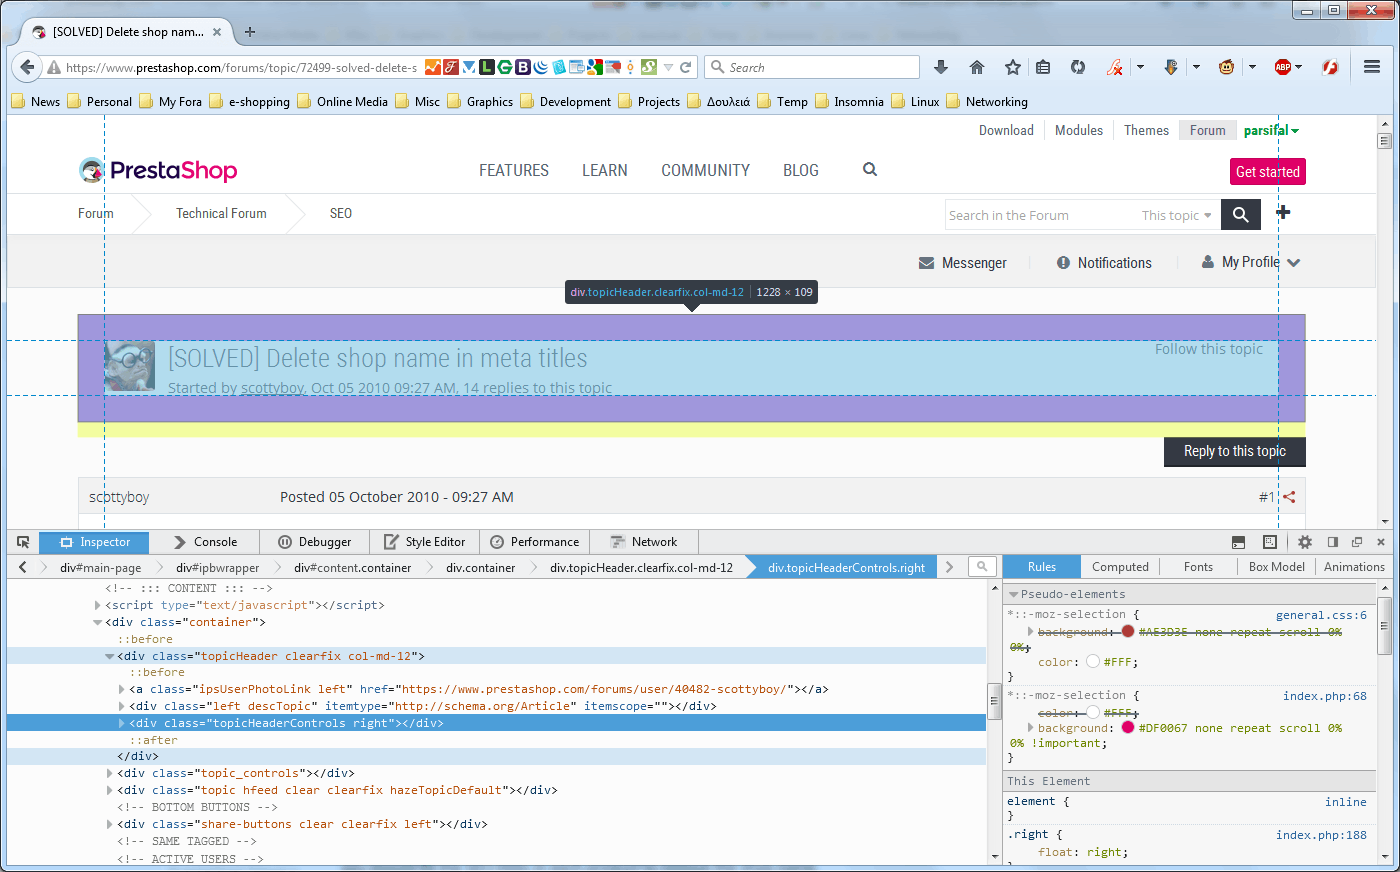This screenshot has height=872, width=1400.
Task: Focus the browser Search box
Action: click(x=812, y=67)
